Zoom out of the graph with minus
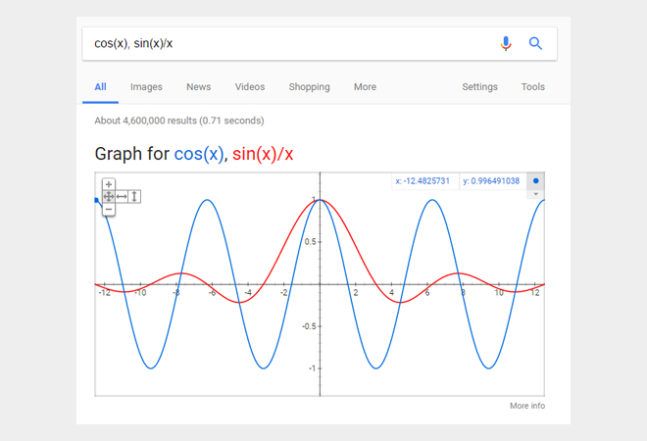 coord(109,209)
